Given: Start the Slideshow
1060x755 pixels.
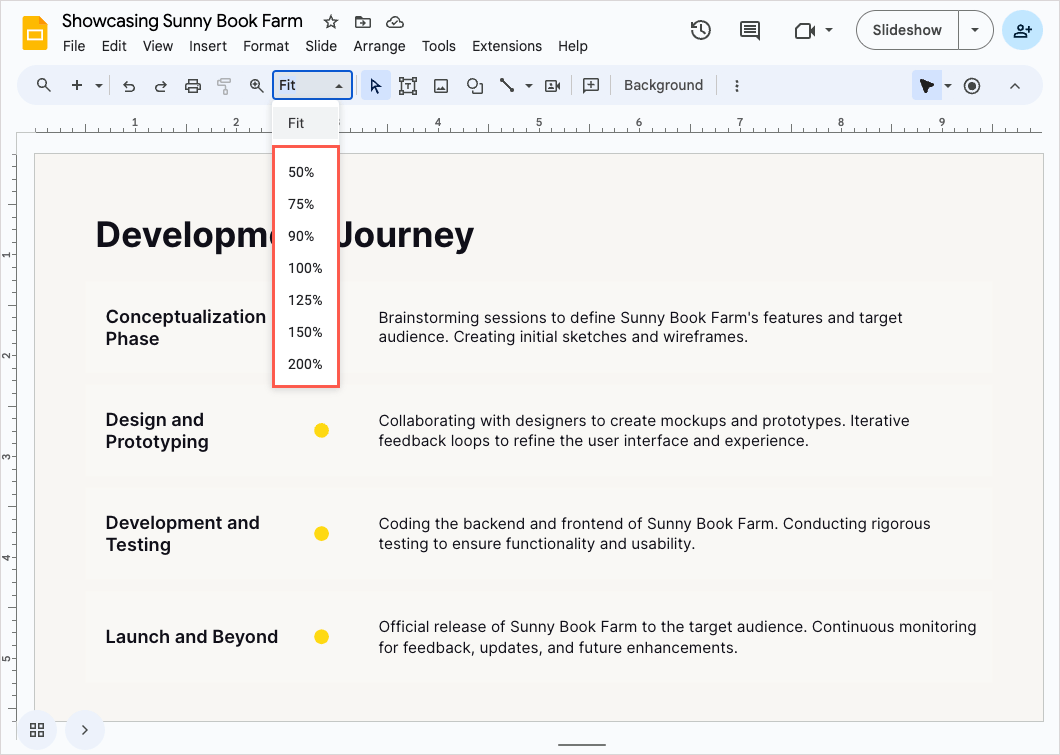Looking at the screenshot, I should click(x=907, y=30).
